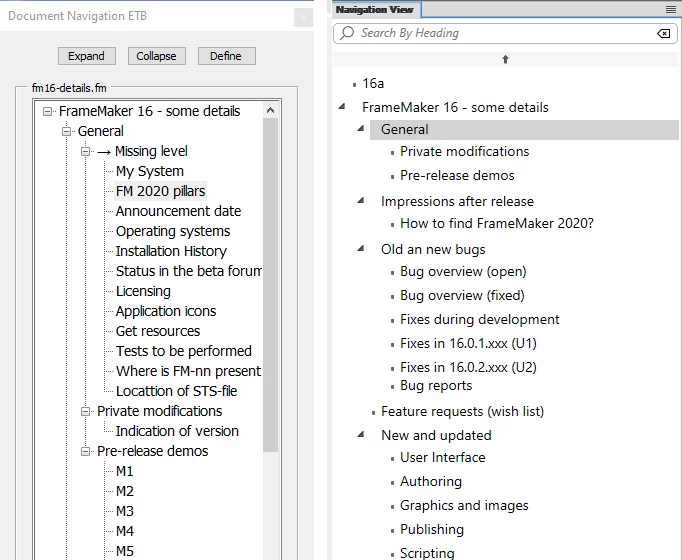The height and width of the screenshot is (560, 682).
Task: Select Licensing item
Action: (143, 291)
